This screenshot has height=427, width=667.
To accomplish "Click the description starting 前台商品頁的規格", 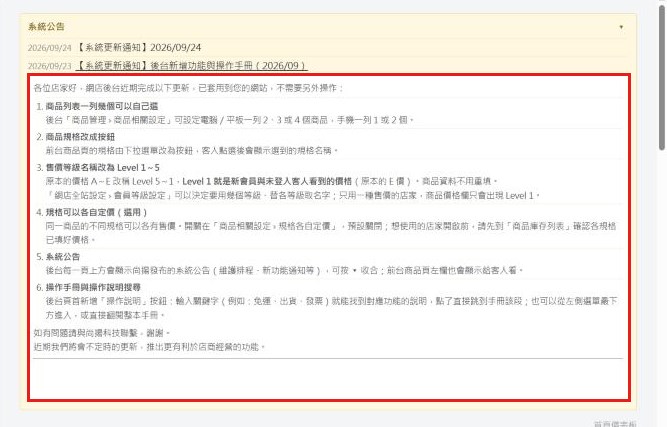I will pos(192,151).
